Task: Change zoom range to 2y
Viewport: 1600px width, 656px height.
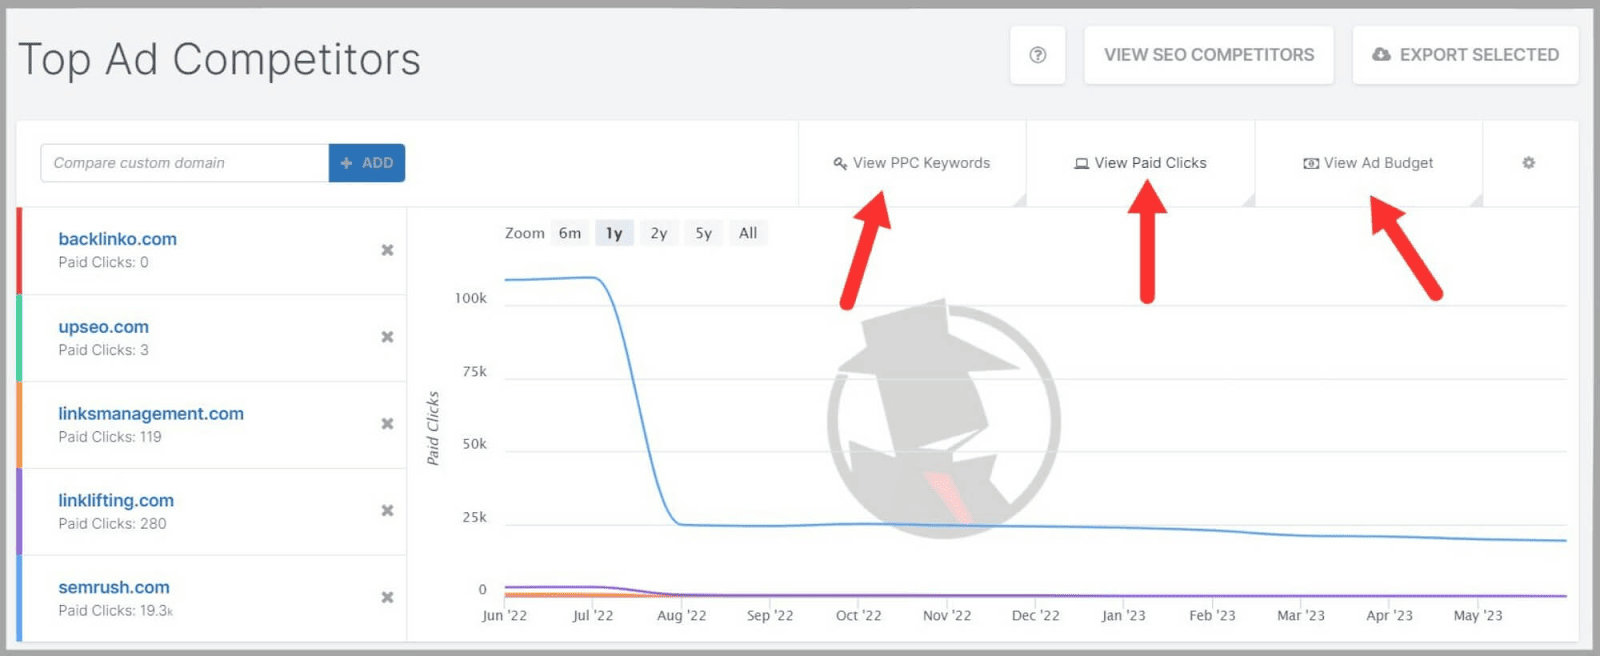Action: (x=659, y=233)
